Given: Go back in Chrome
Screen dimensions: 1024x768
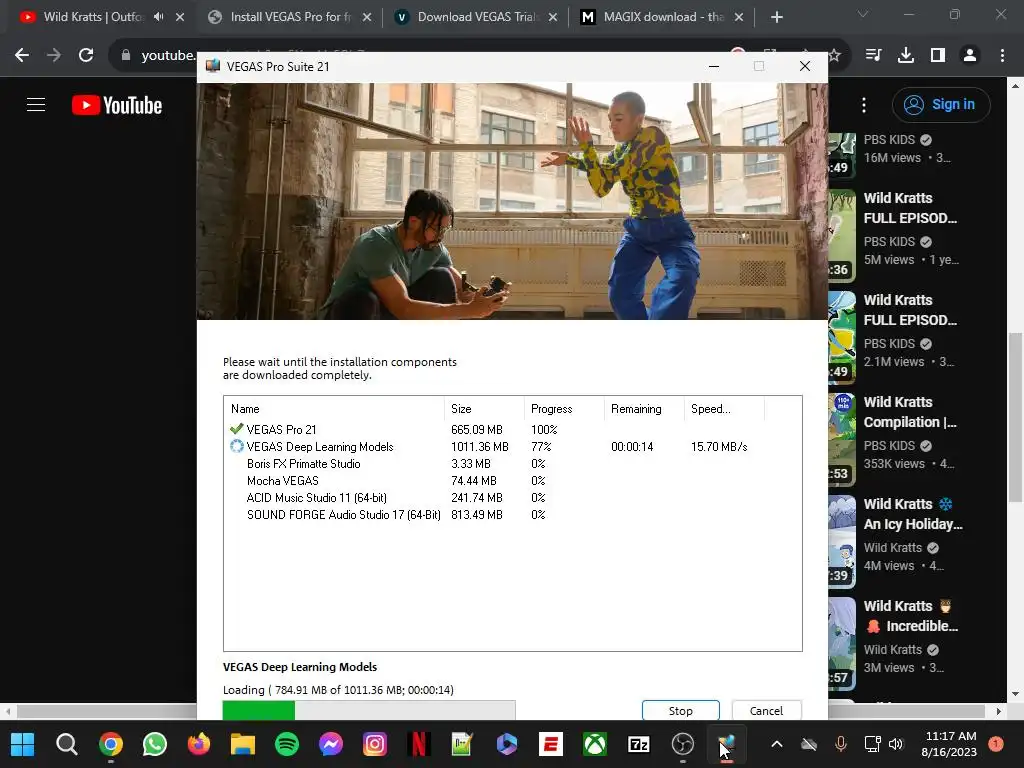Looking at the screenshot, I should 22,56.
